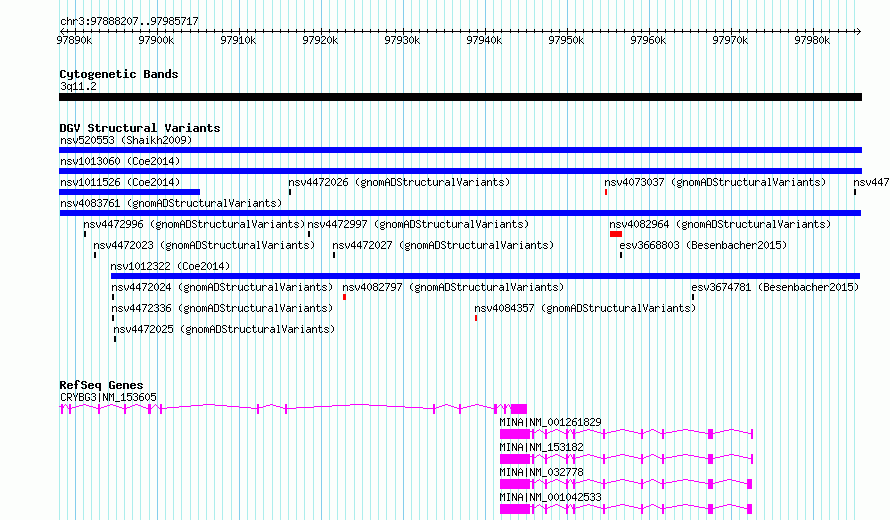Click the RefSeq Genes track heading

101,385
